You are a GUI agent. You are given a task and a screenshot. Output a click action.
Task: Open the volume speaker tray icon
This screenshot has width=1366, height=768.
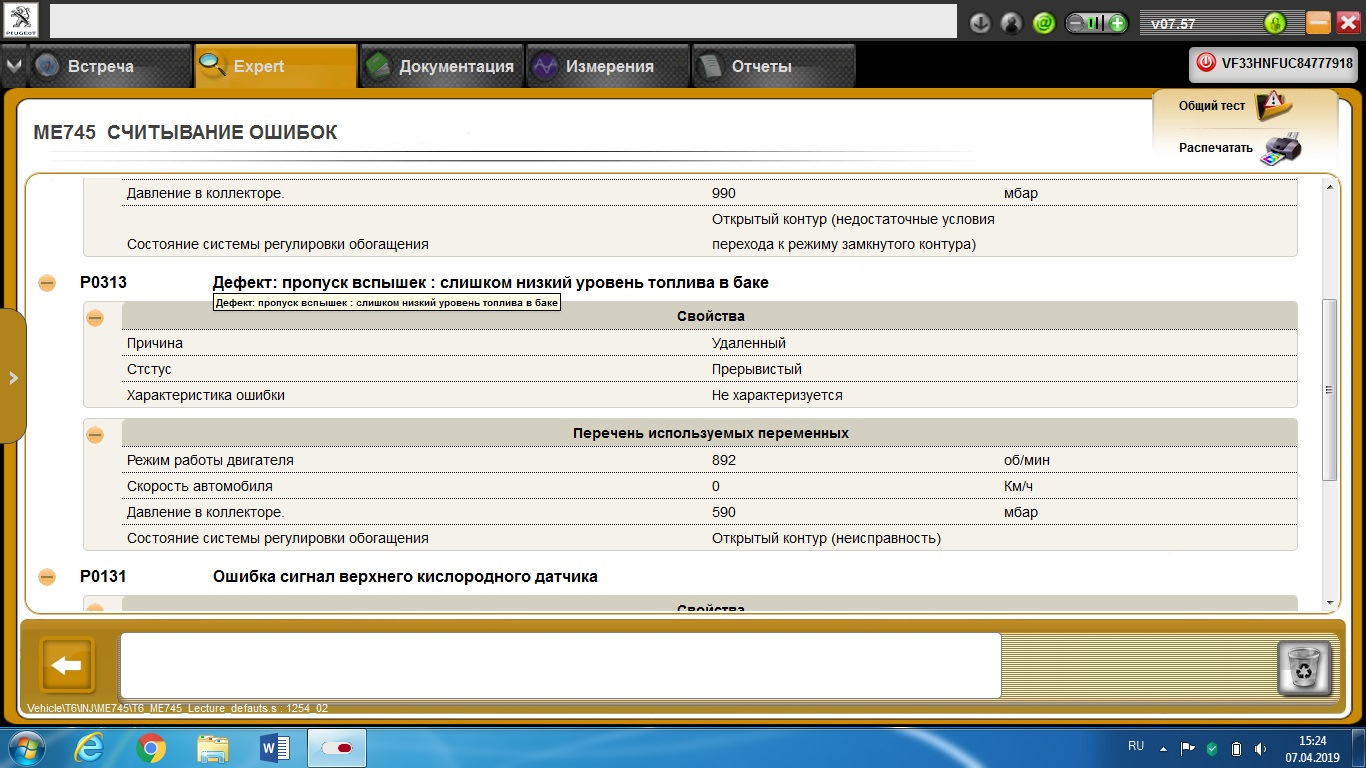pos(1260,748)
